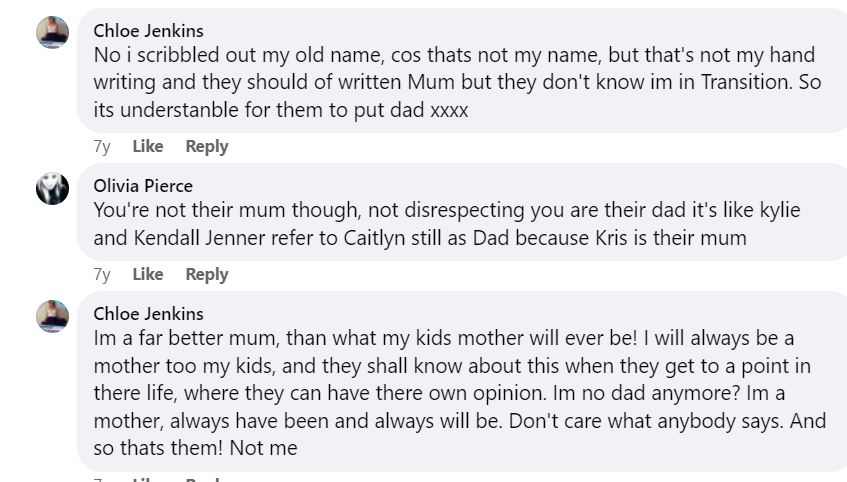Open Chloe Jenkins' avatar on first comment
847x482 pixels.
coord(53,33)
